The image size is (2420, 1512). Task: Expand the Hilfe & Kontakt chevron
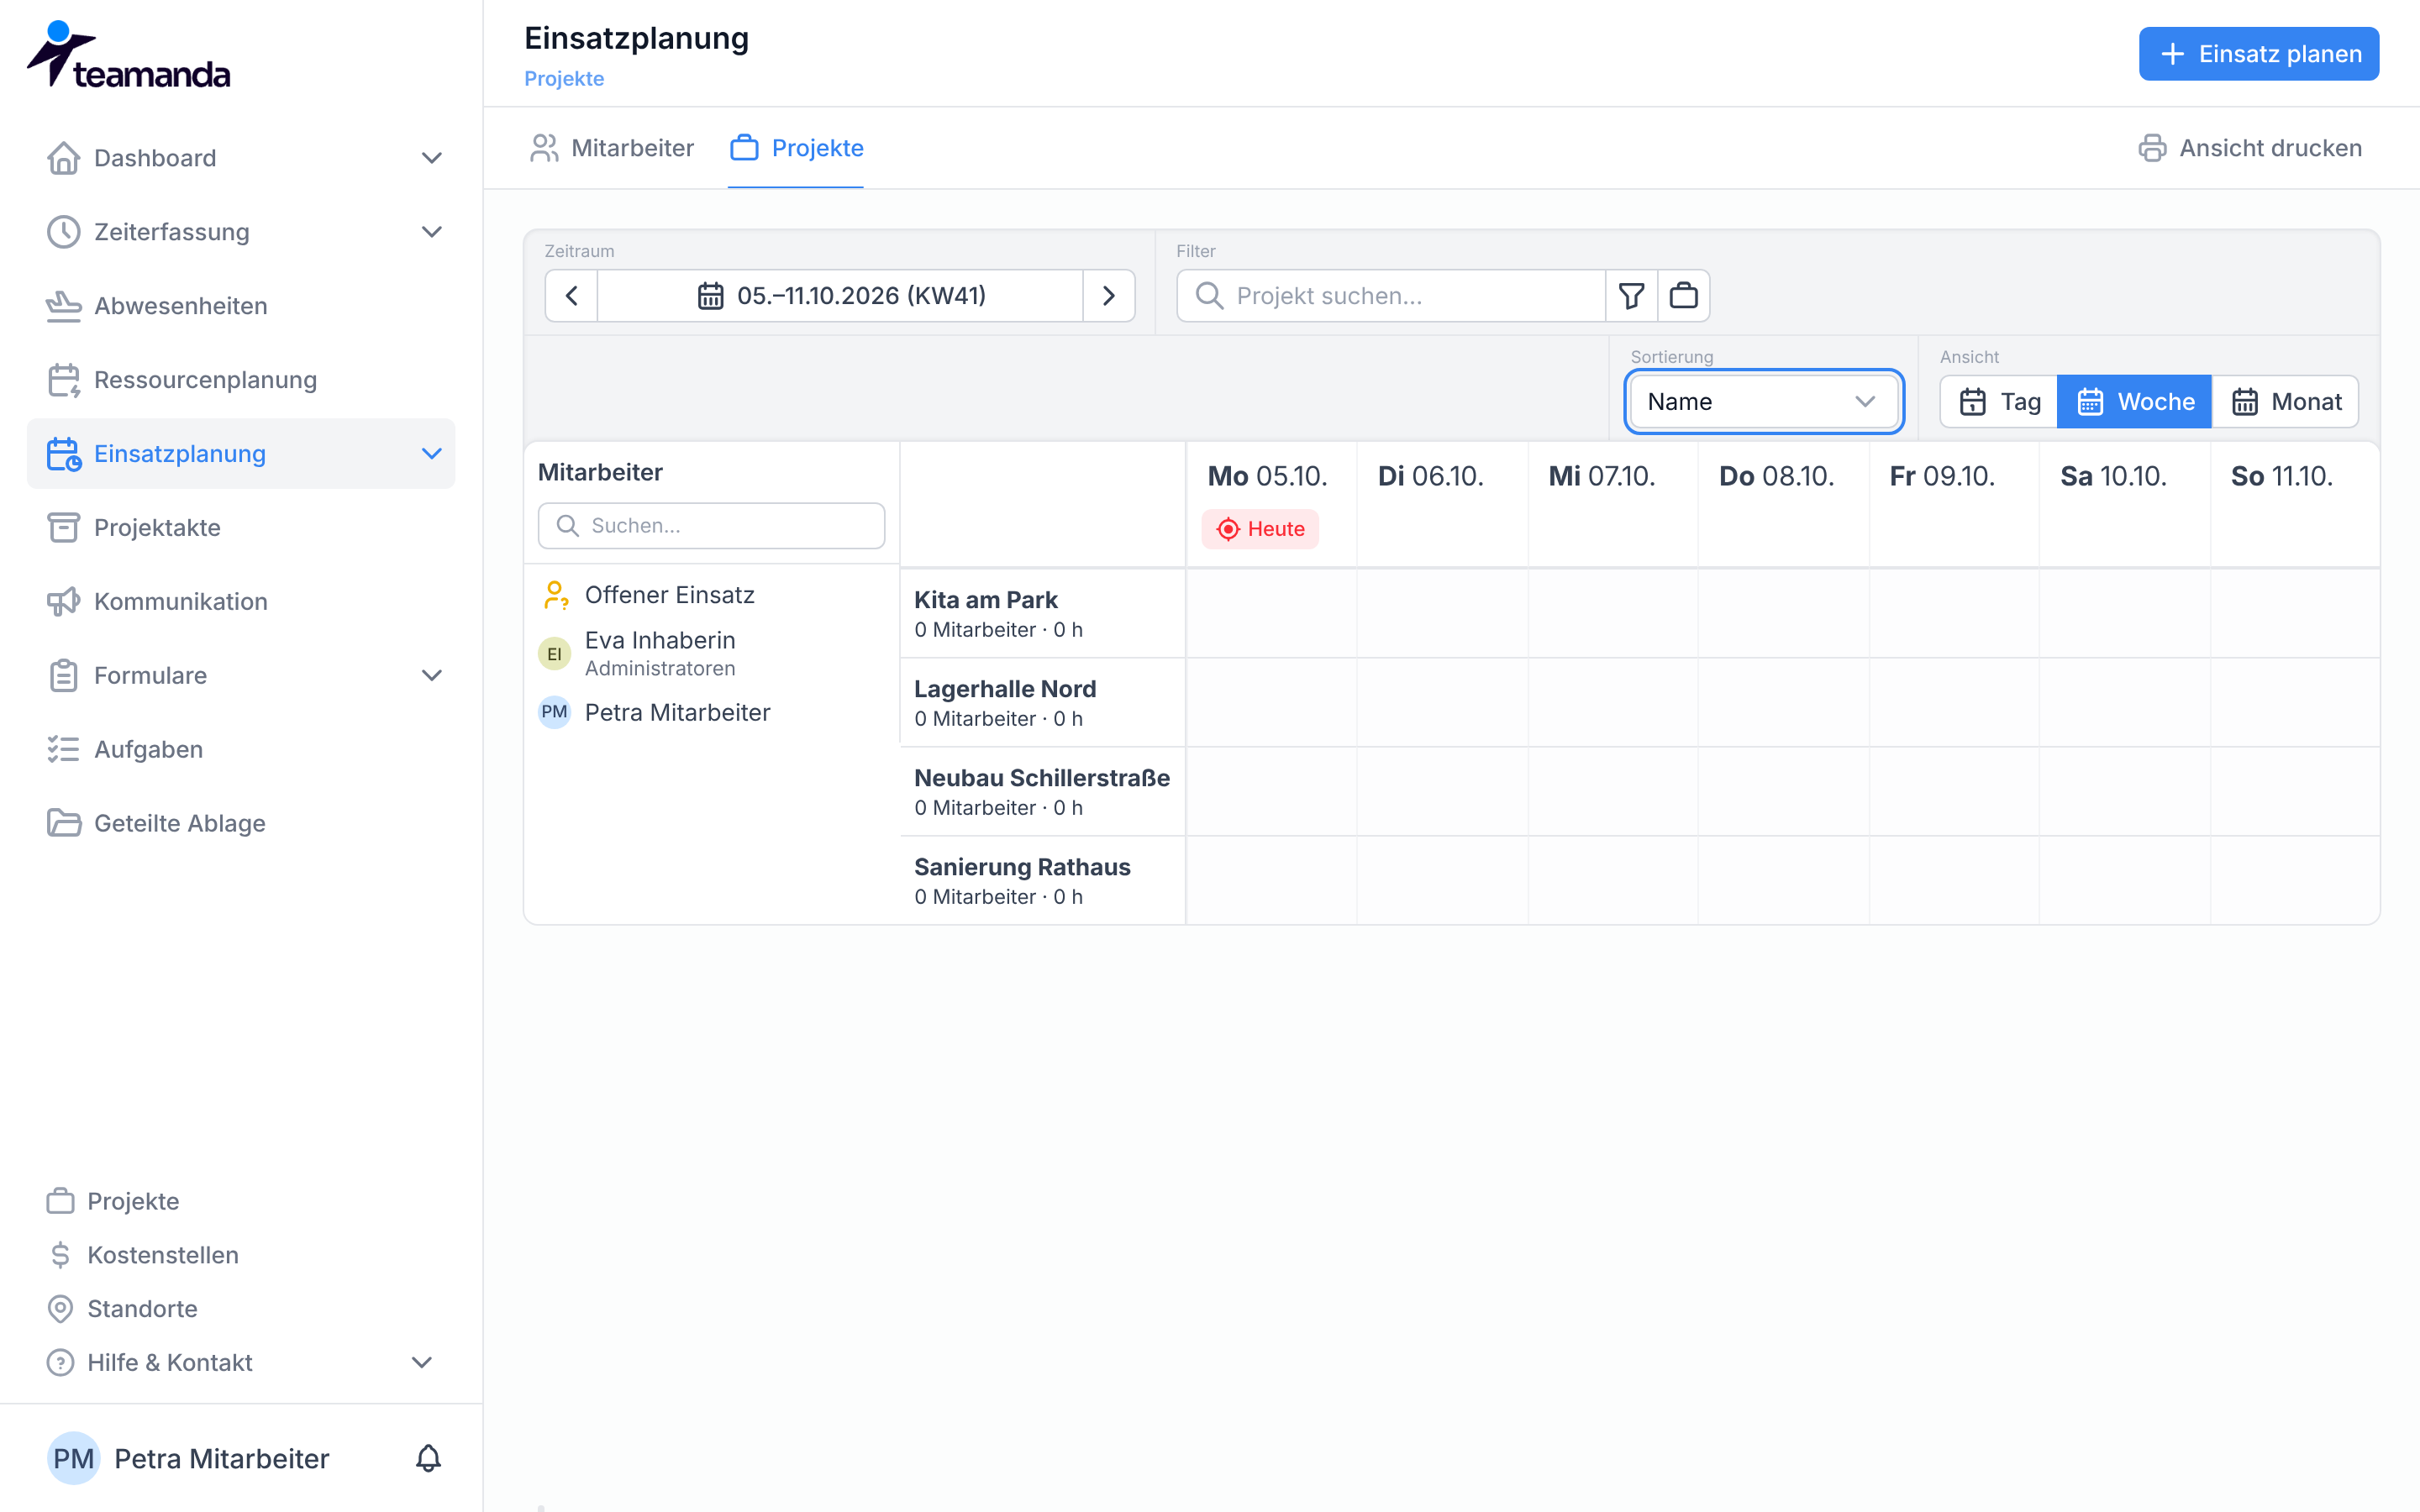tap(422, 1363)
